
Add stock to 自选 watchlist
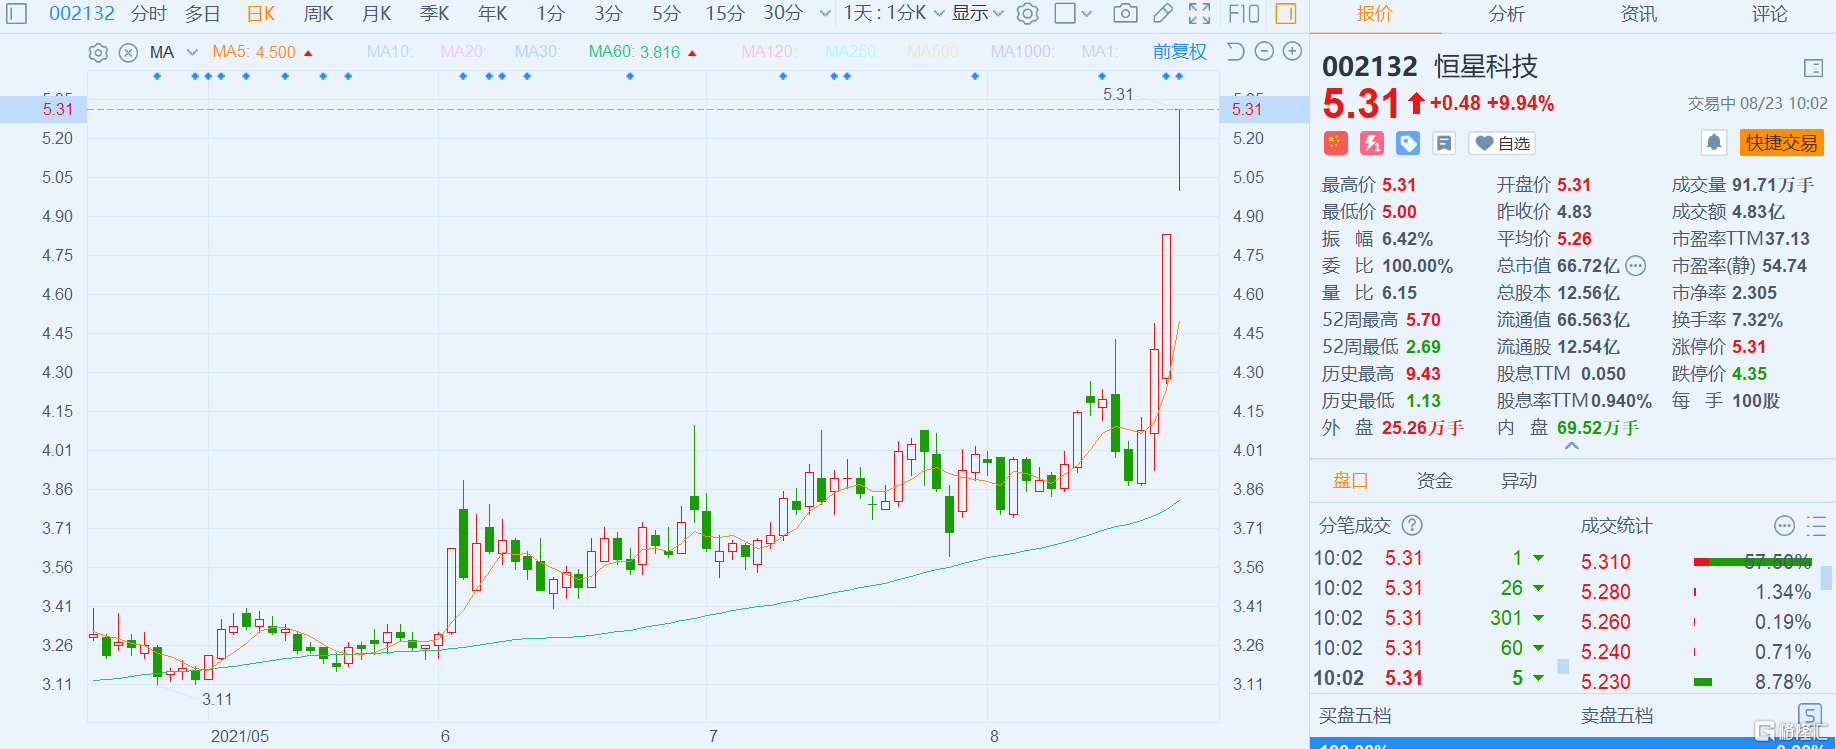1502,143
